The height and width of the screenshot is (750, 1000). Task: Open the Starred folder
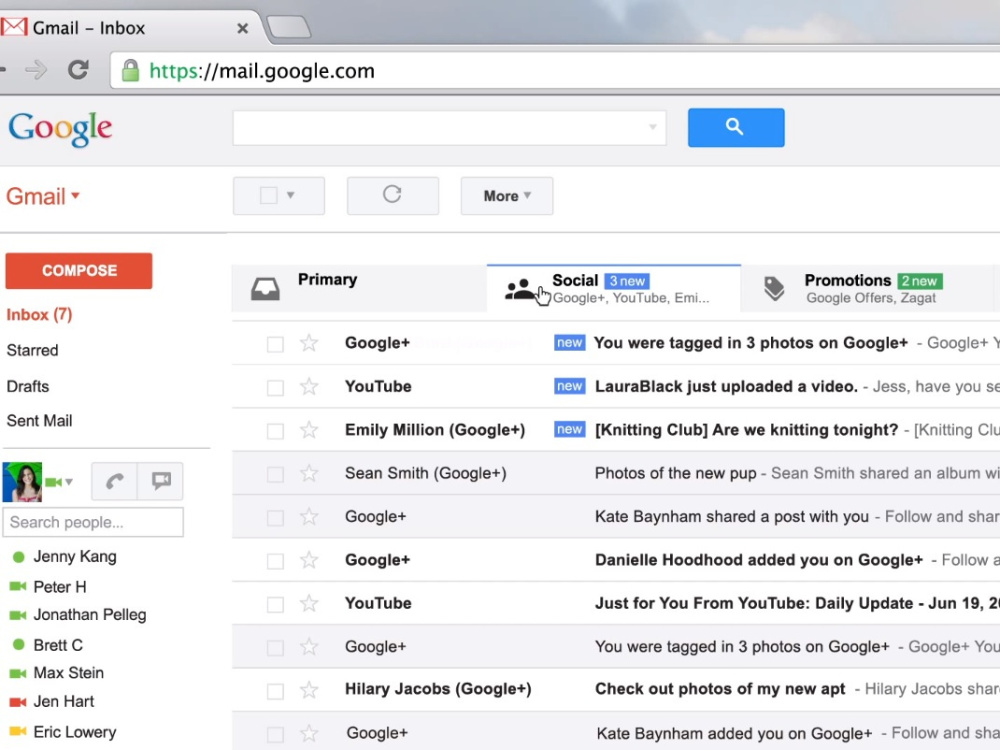[33, 350]
